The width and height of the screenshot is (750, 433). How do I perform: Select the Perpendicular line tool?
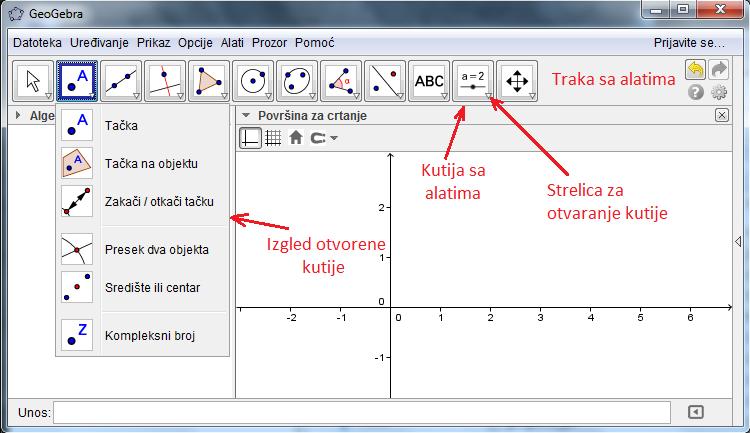(x=165, y=81)
